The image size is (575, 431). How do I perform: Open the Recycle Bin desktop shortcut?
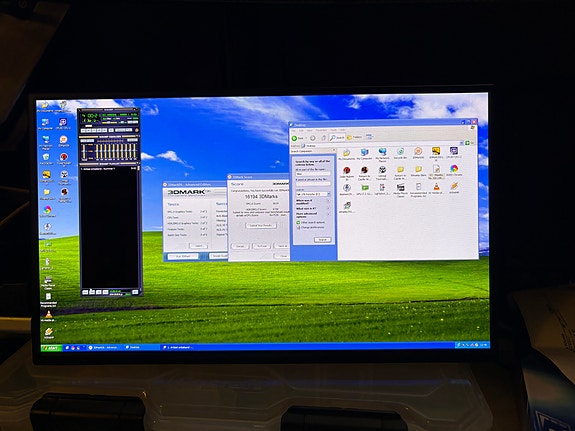(45, 157)
